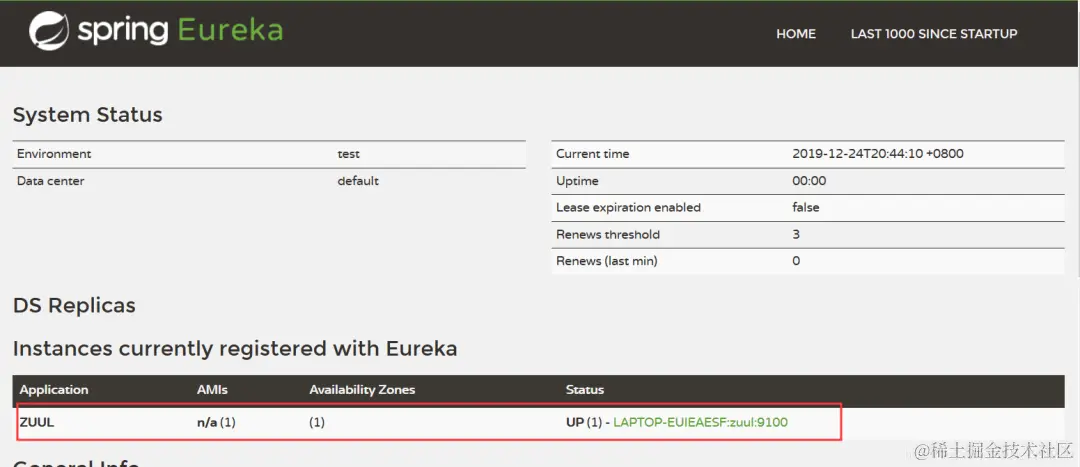Select the Environment label
The image size is (1080, 467).
click(x=54, y=154)
